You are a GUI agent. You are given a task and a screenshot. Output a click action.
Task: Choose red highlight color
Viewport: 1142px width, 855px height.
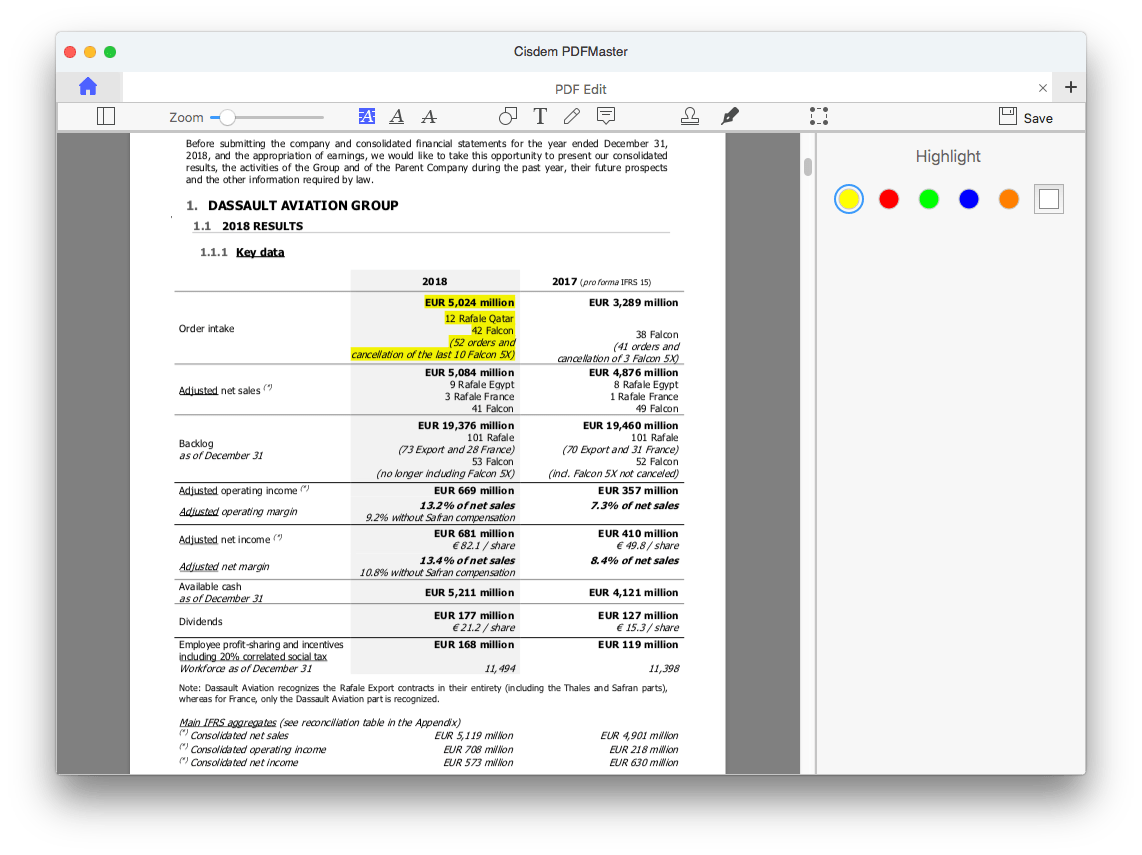[889, 199]
